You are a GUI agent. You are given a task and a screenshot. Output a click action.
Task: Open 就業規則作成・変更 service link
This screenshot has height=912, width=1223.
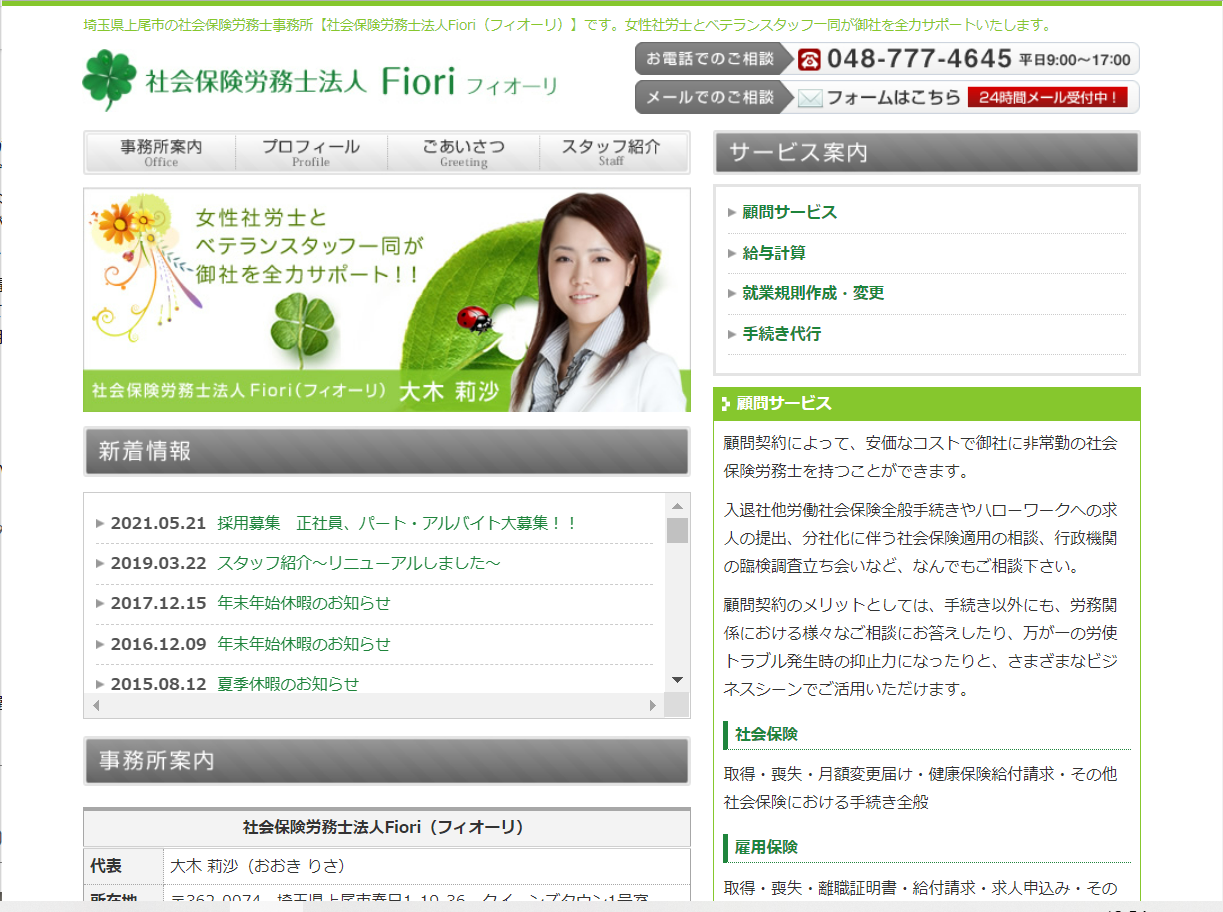[812, 293]
